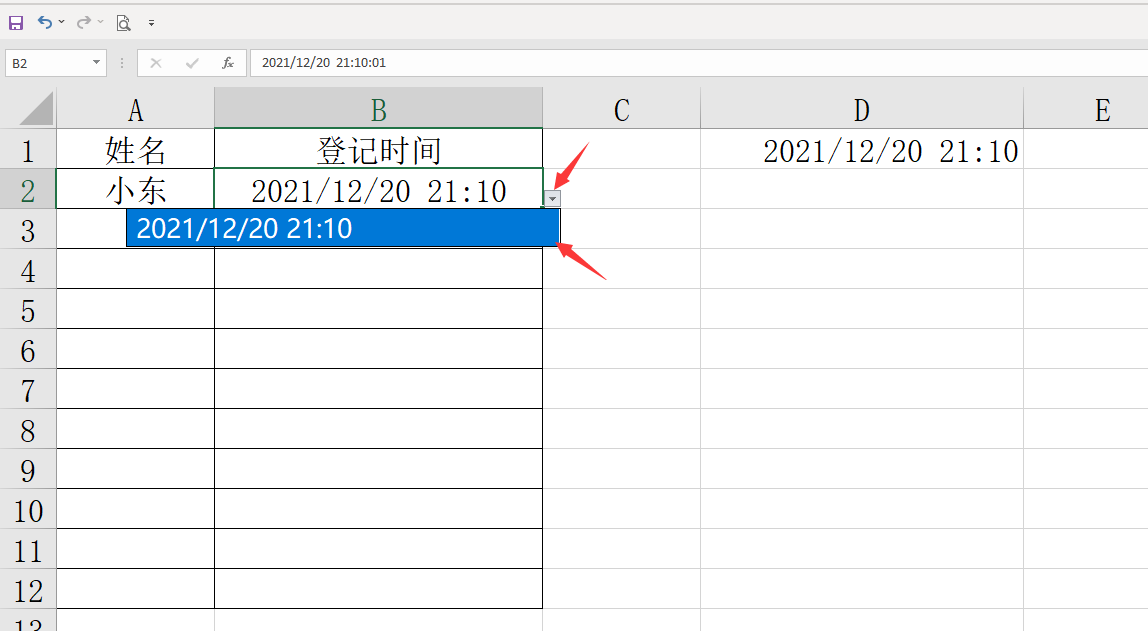The height and width of the screenshot is (631, 1148).
Task: Click data validation dropdown arrow beside B2
Action: pos(553,199)
